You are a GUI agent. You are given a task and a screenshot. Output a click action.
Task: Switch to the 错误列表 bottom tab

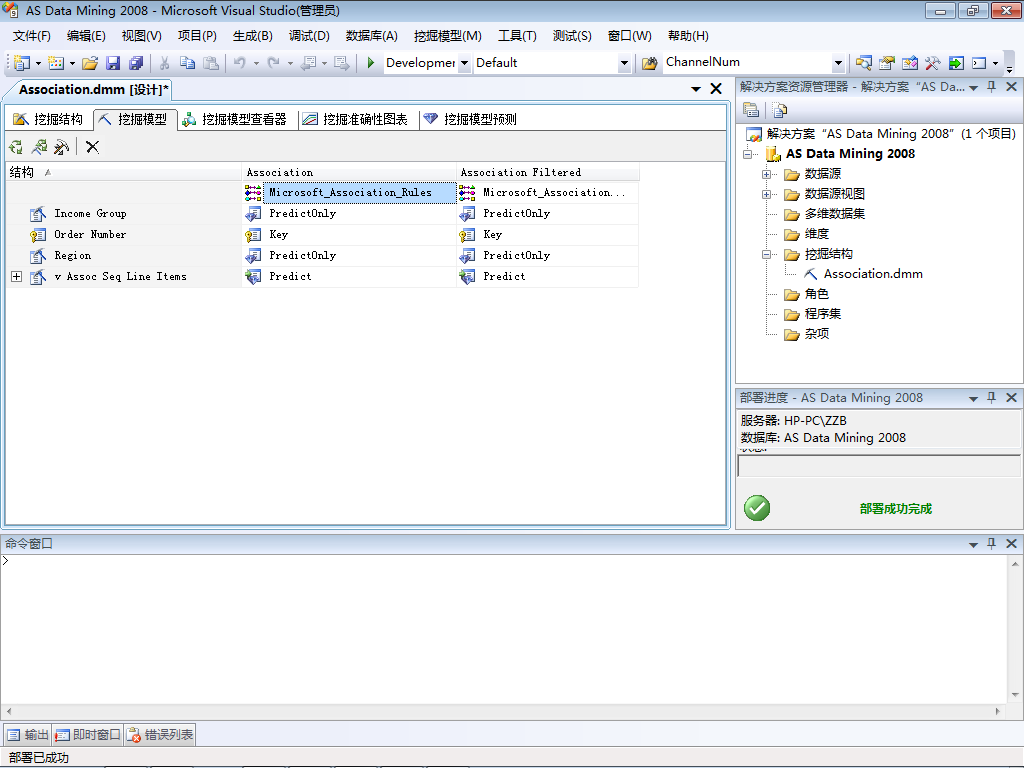(x=159, y=735)
